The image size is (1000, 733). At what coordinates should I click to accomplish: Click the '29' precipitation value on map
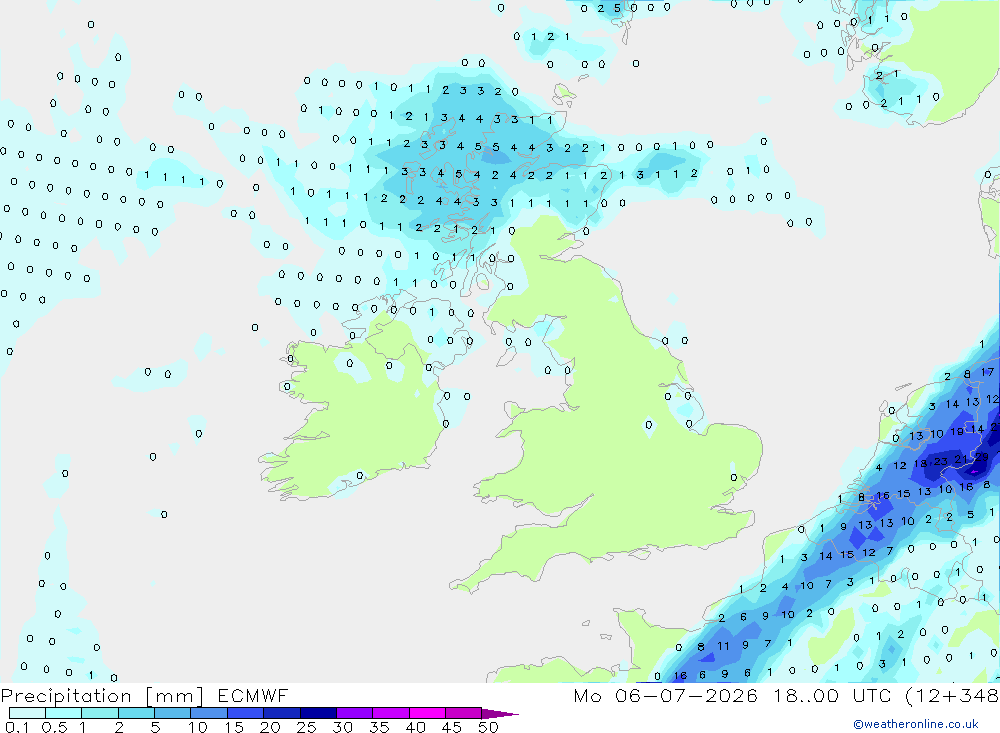982,457
